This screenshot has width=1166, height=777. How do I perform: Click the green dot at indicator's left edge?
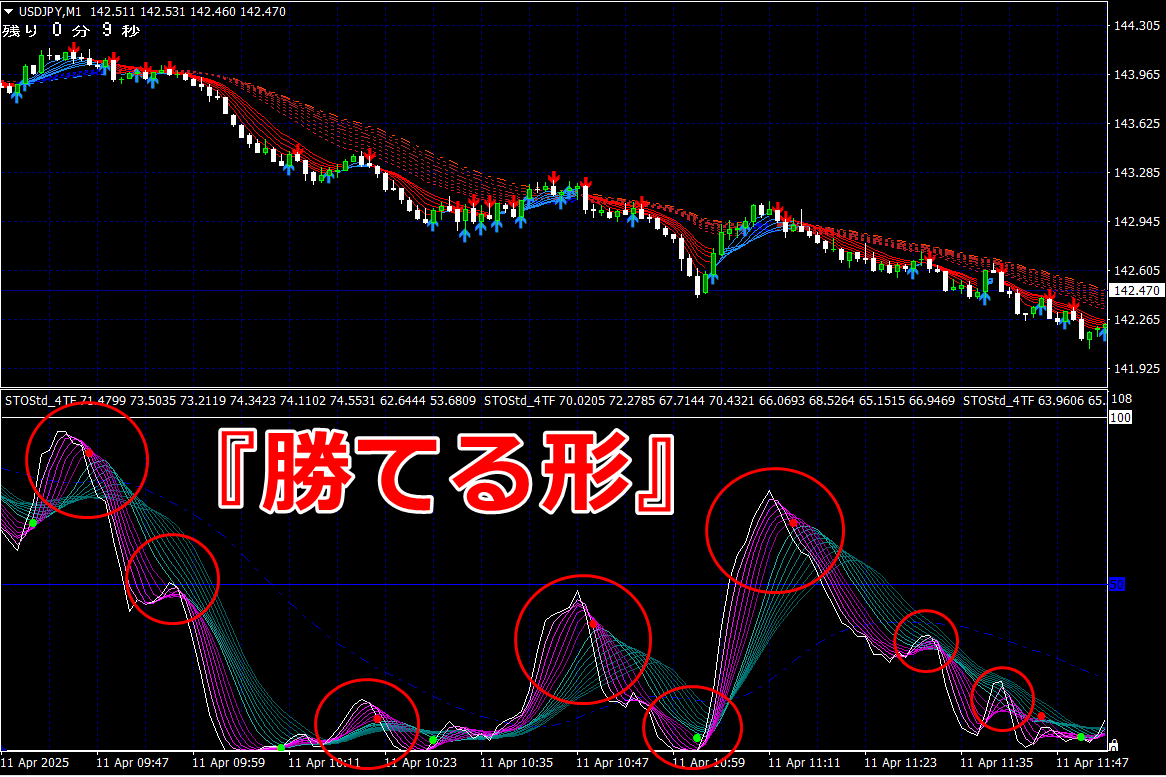33,523
